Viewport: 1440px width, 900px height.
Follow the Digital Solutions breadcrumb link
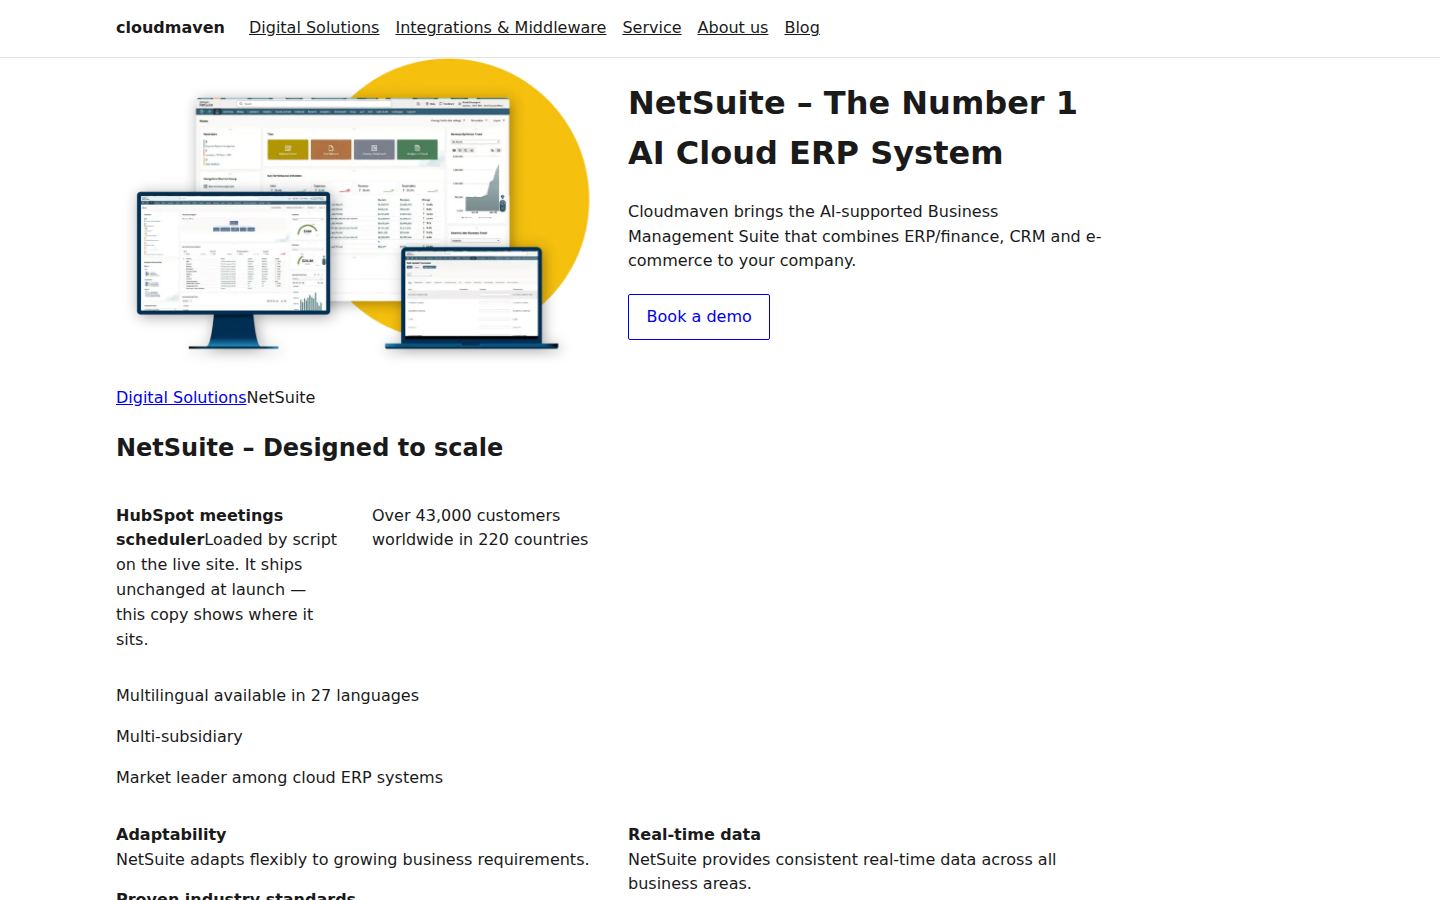[181, 397]
